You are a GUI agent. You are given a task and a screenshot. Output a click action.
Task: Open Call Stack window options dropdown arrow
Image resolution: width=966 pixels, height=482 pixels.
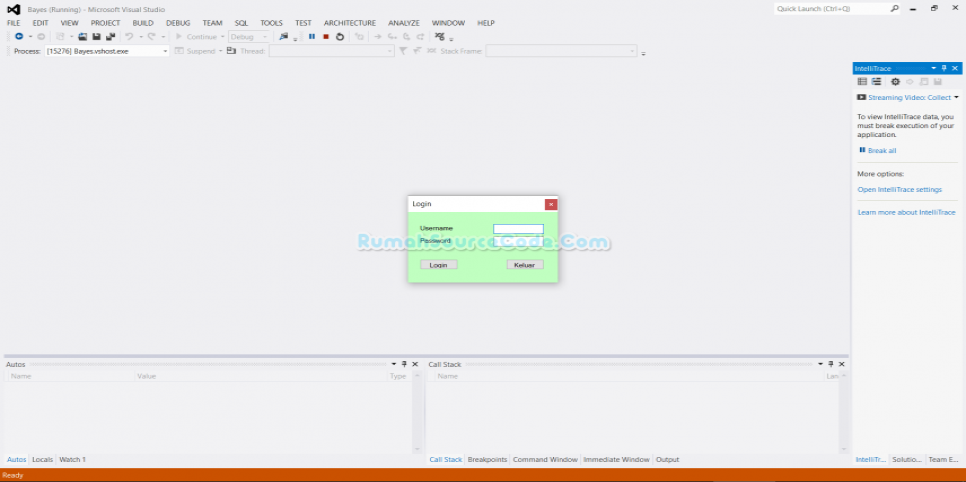coord(821,364)
